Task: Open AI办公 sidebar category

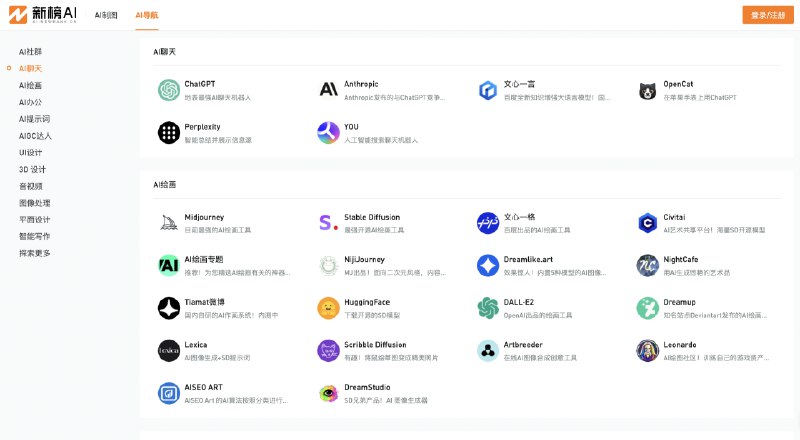Action: (31, 102)
